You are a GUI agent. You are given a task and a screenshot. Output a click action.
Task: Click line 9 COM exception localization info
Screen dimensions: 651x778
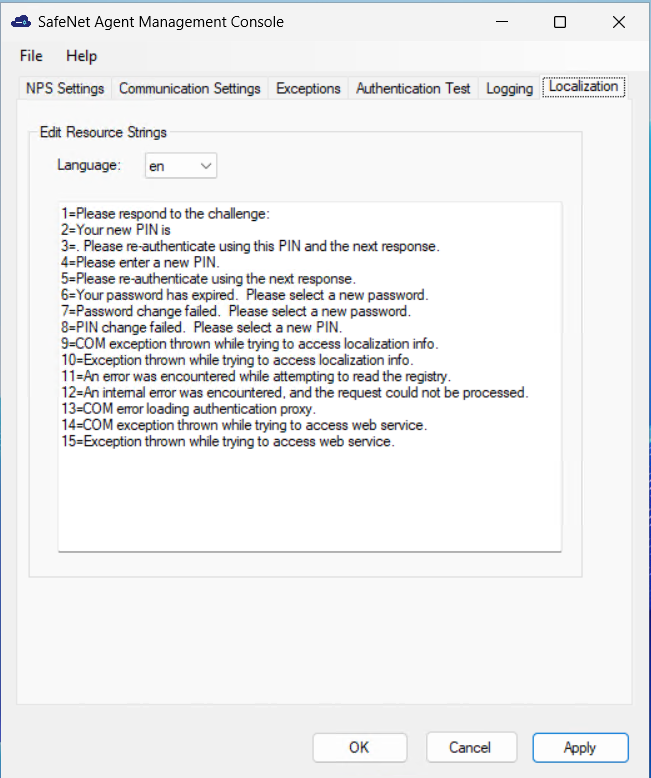pyautogui.click(x=250, y=343)
